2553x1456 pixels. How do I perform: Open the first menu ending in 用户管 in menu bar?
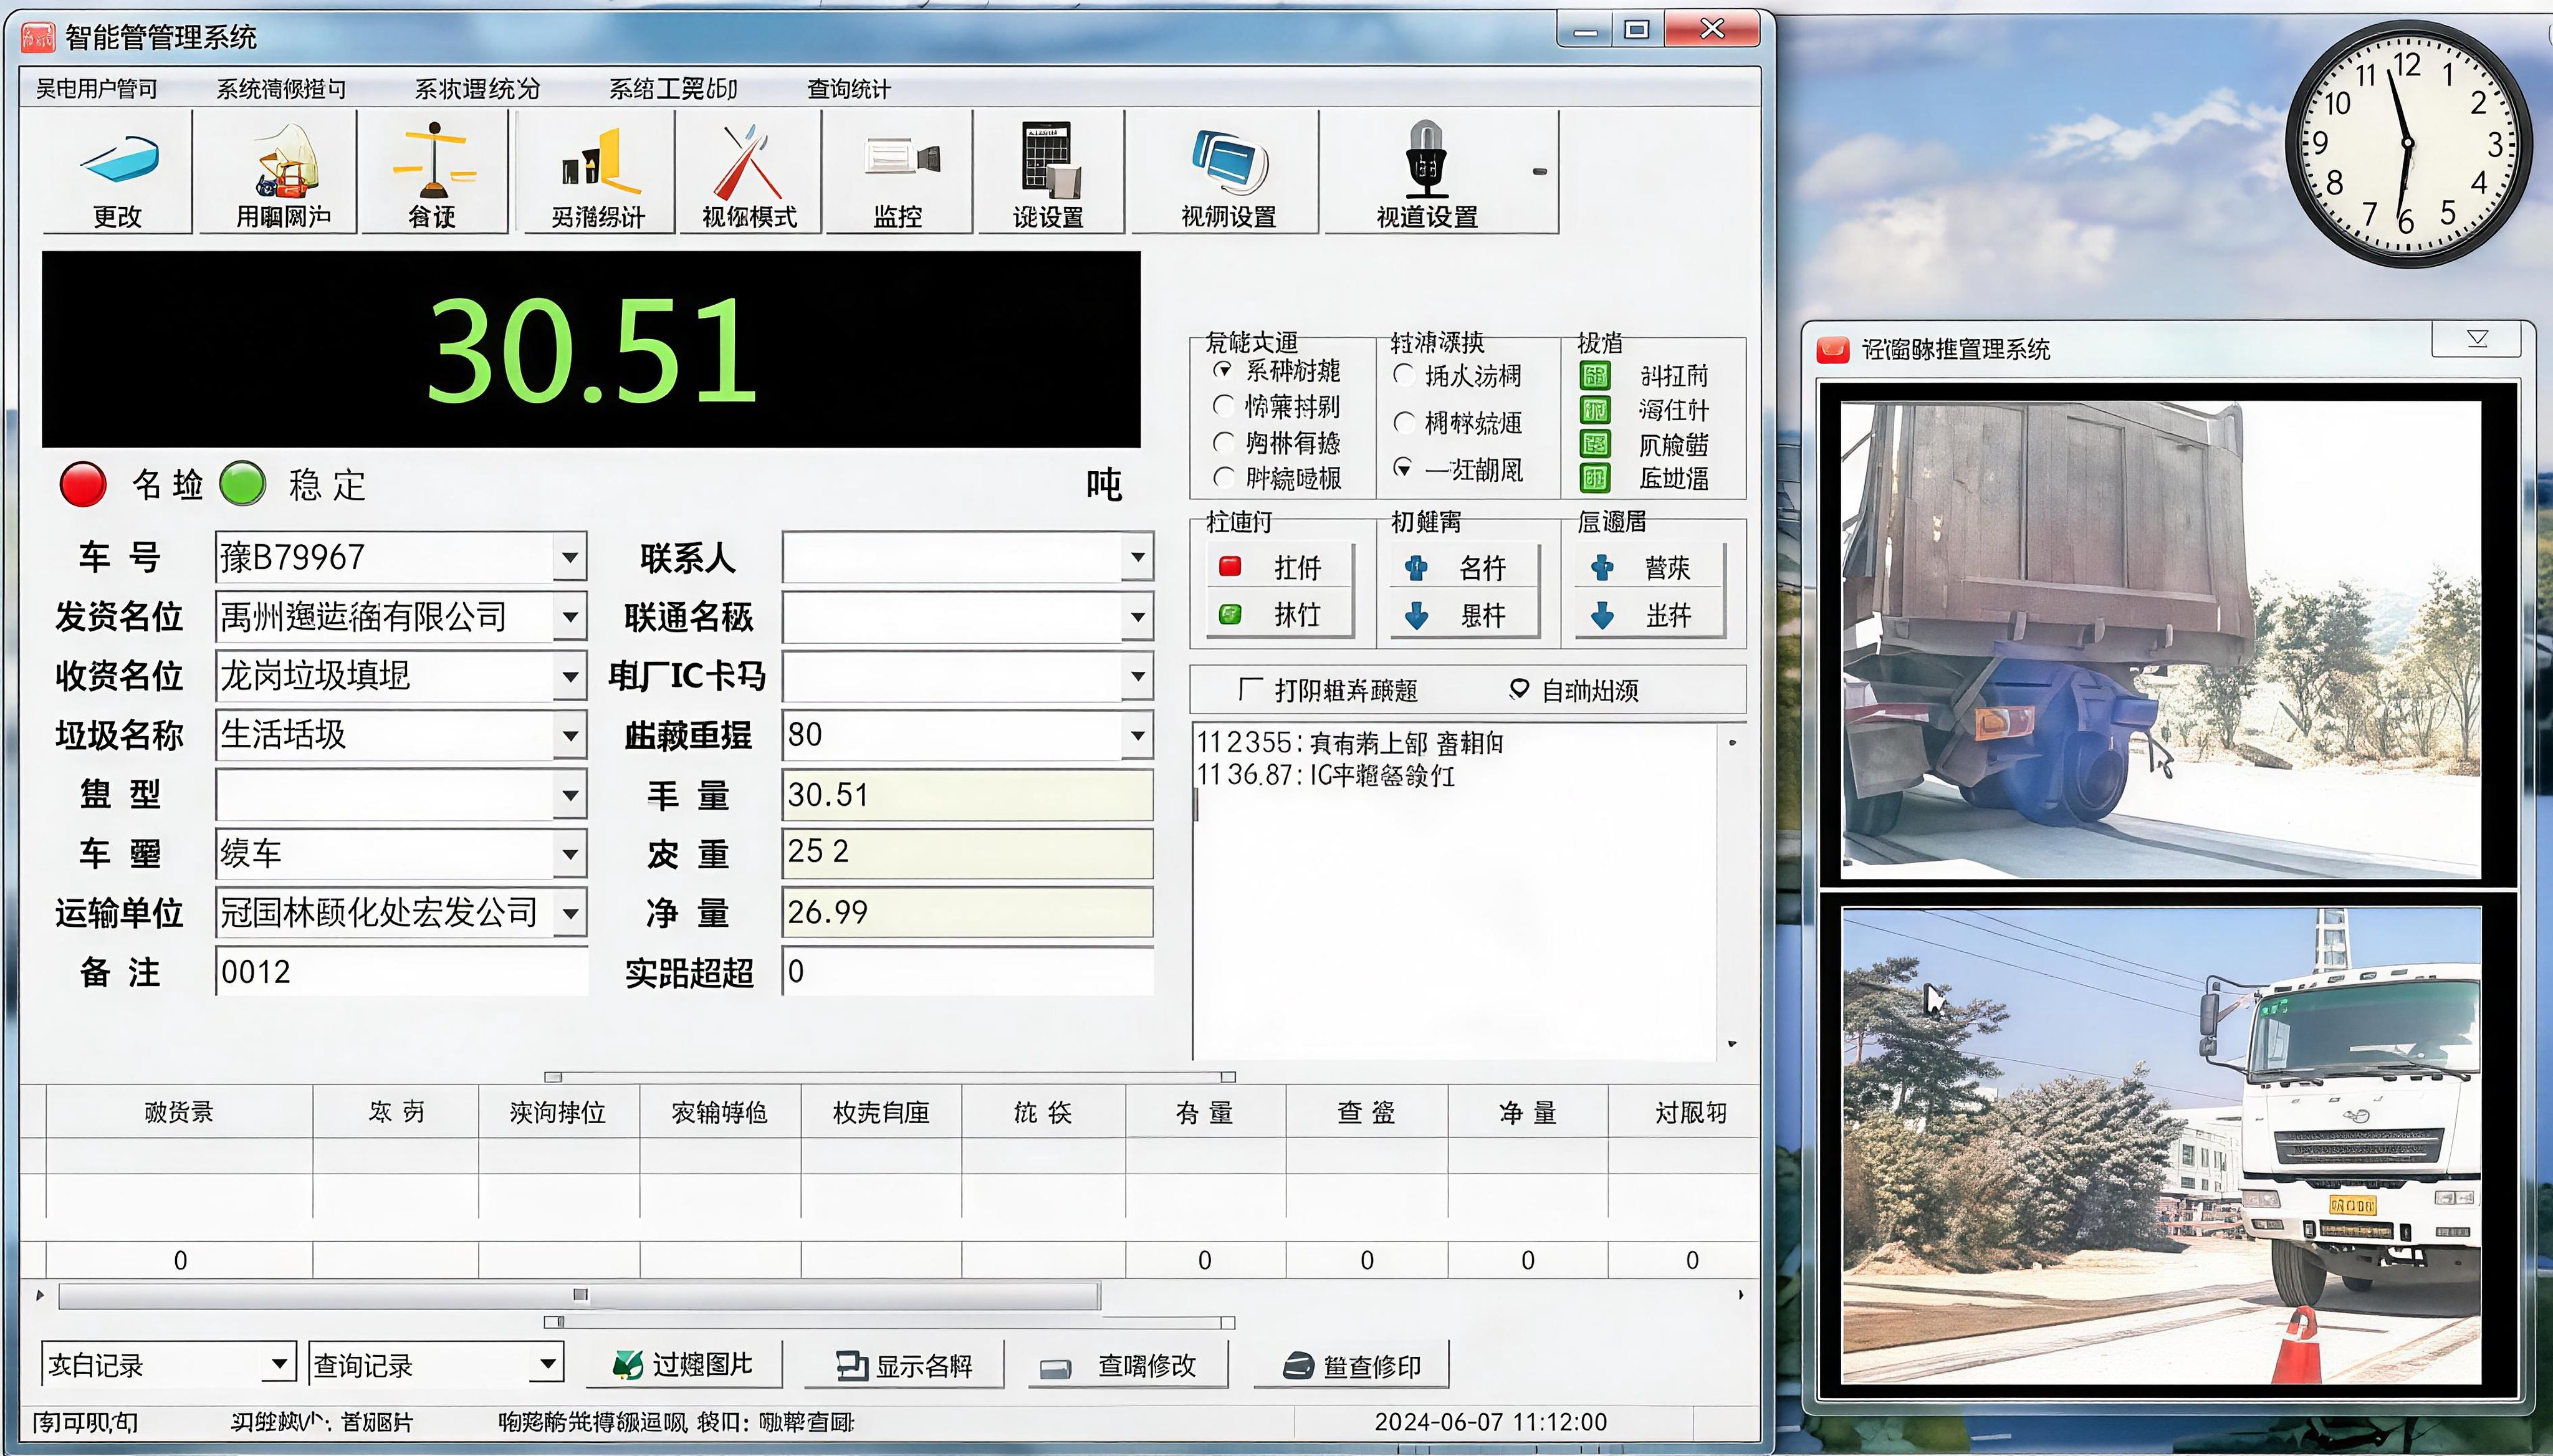[97, 89]
